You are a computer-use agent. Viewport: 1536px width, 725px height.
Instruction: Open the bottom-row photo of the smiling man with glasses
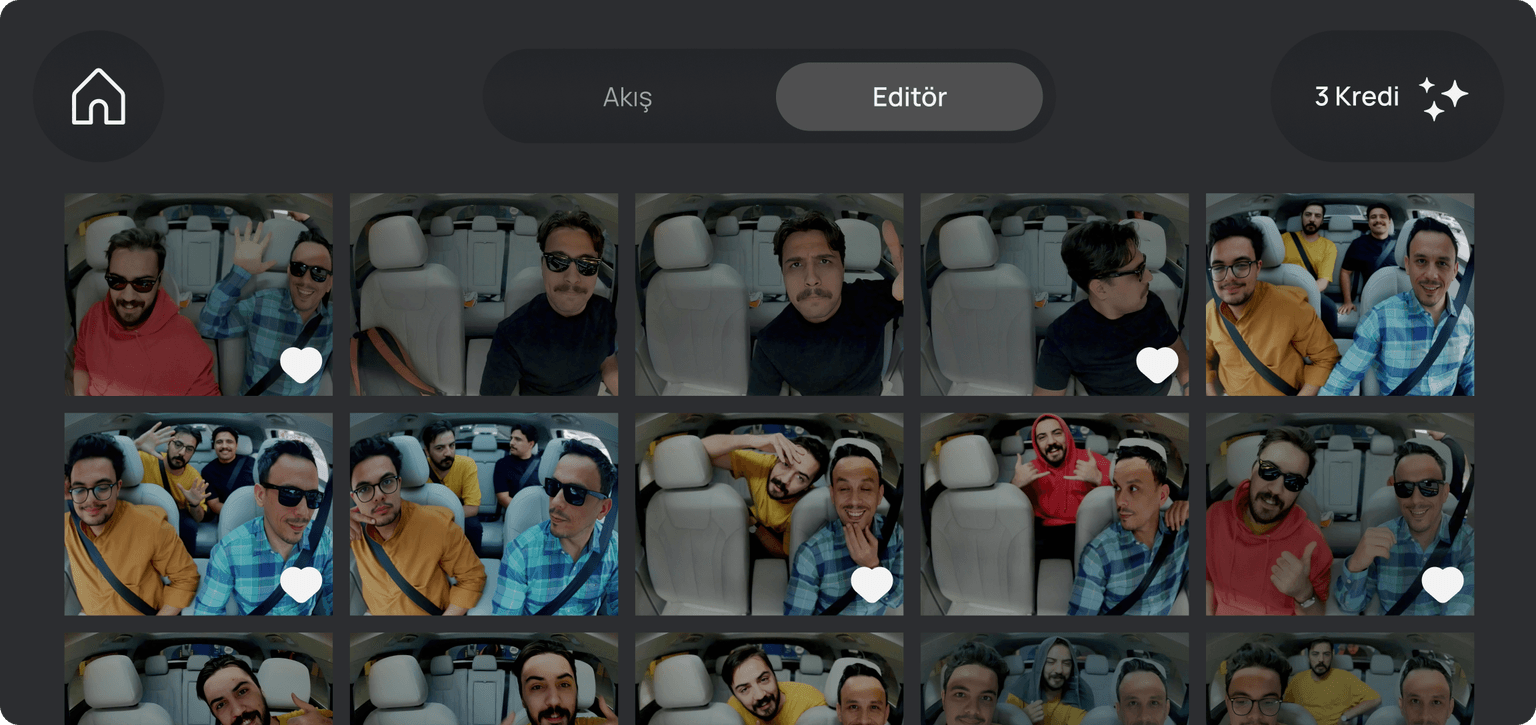click(x=483, y=678)
